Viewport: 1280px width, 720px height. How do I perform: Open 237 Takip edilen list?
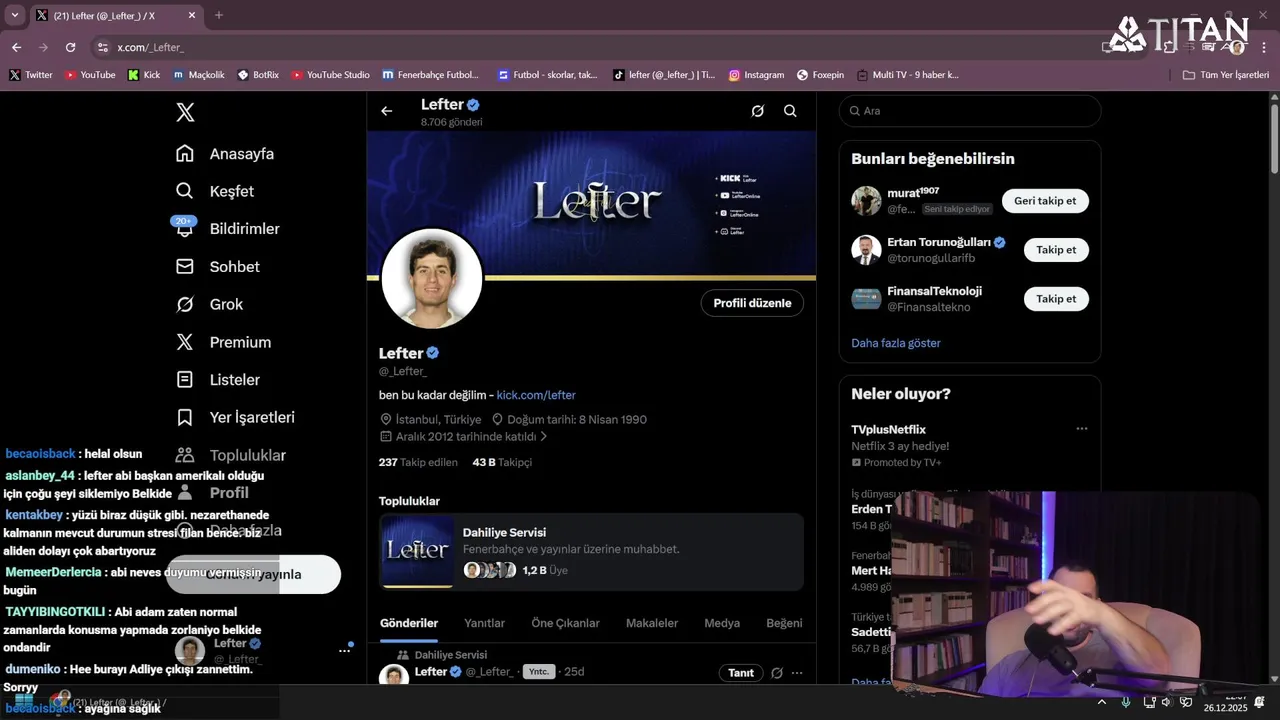coord(418,462)
